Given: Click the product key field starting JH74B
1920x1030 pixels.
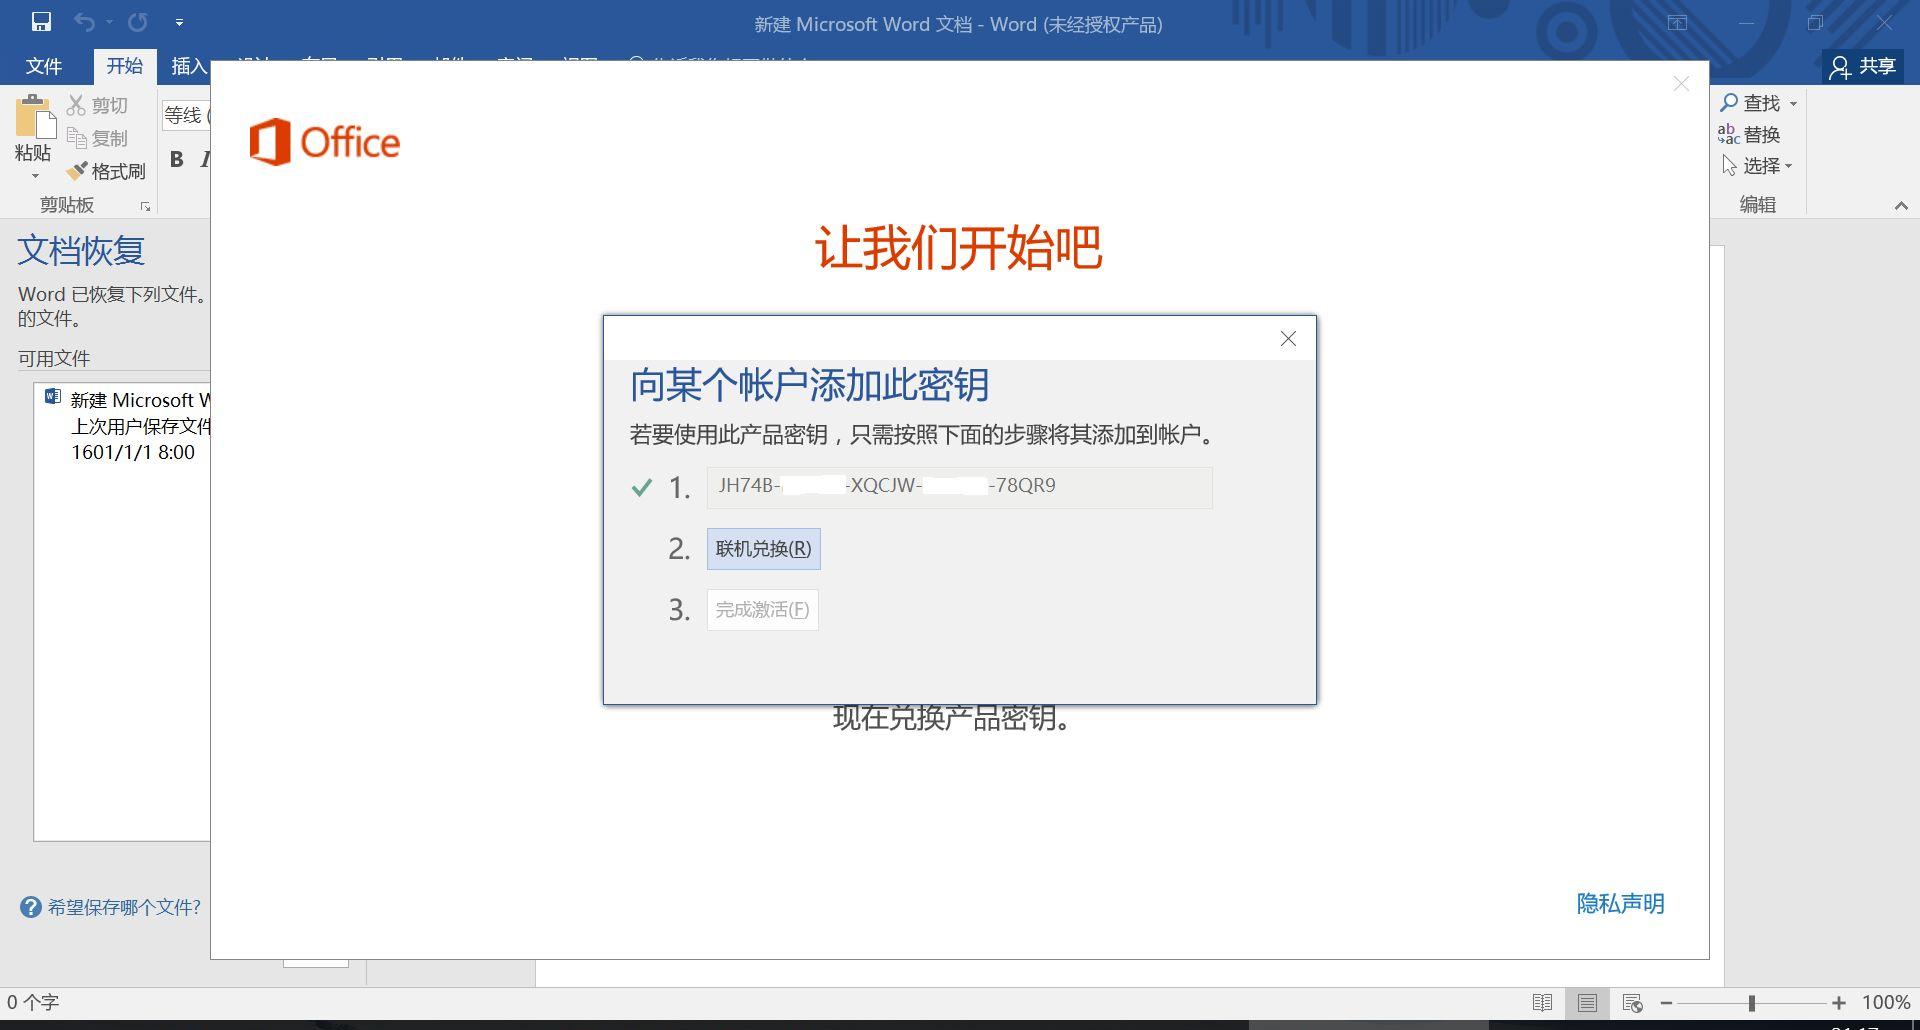Looking at the screenshot, I should coord(960,487).
